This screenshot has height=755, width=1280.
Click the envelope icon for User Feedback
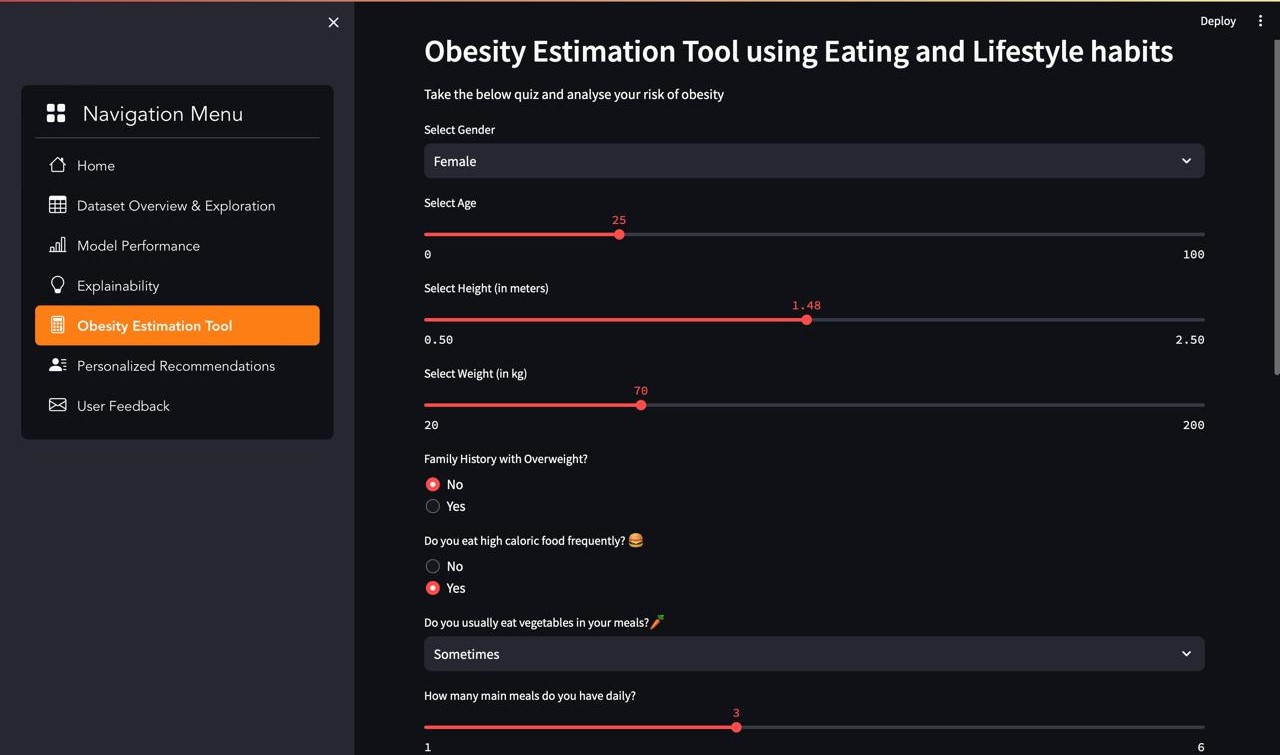(x=58, y=405)
